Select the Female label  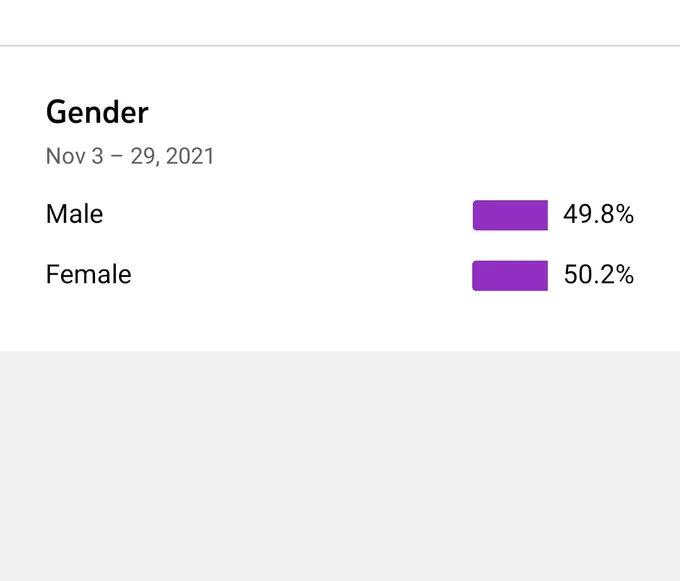point(88,274)
